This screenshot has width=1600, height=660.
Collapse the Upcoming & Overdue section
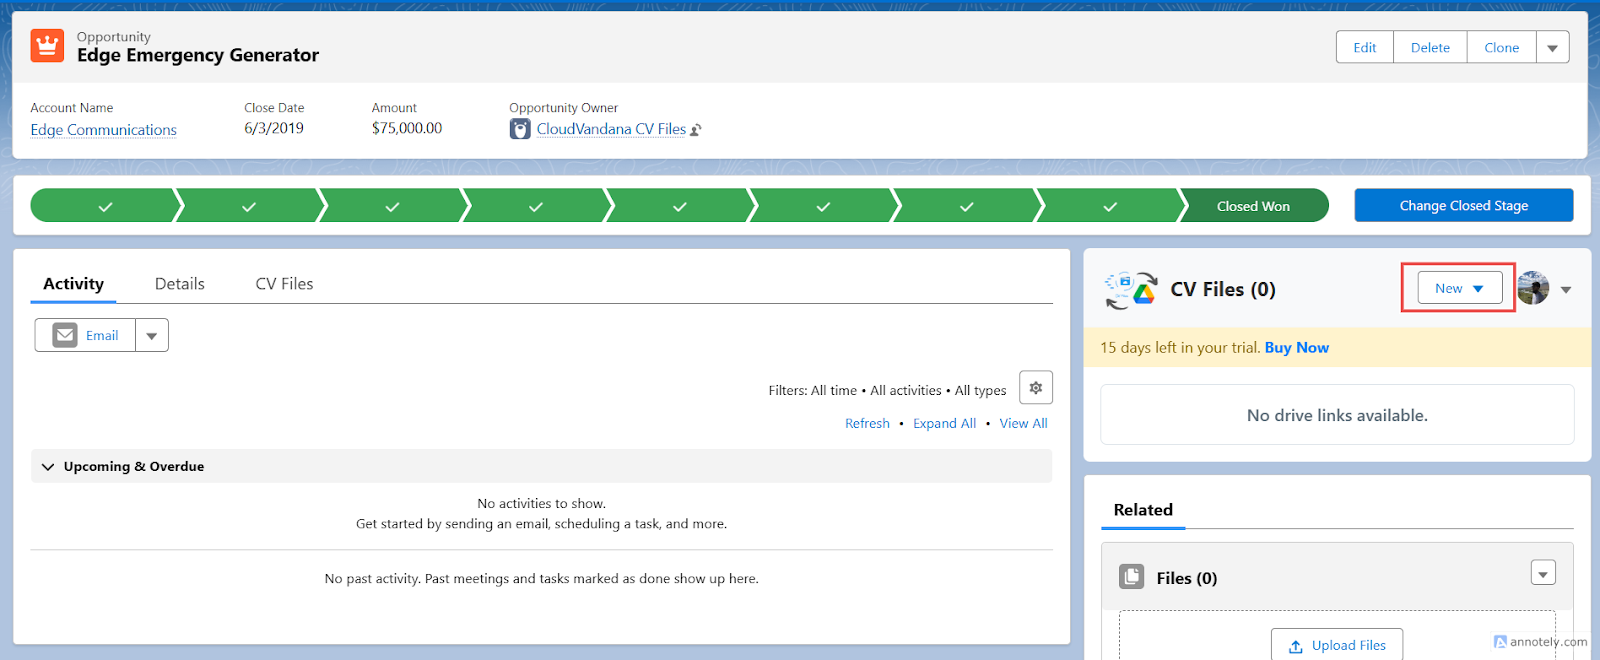[48, 467]
